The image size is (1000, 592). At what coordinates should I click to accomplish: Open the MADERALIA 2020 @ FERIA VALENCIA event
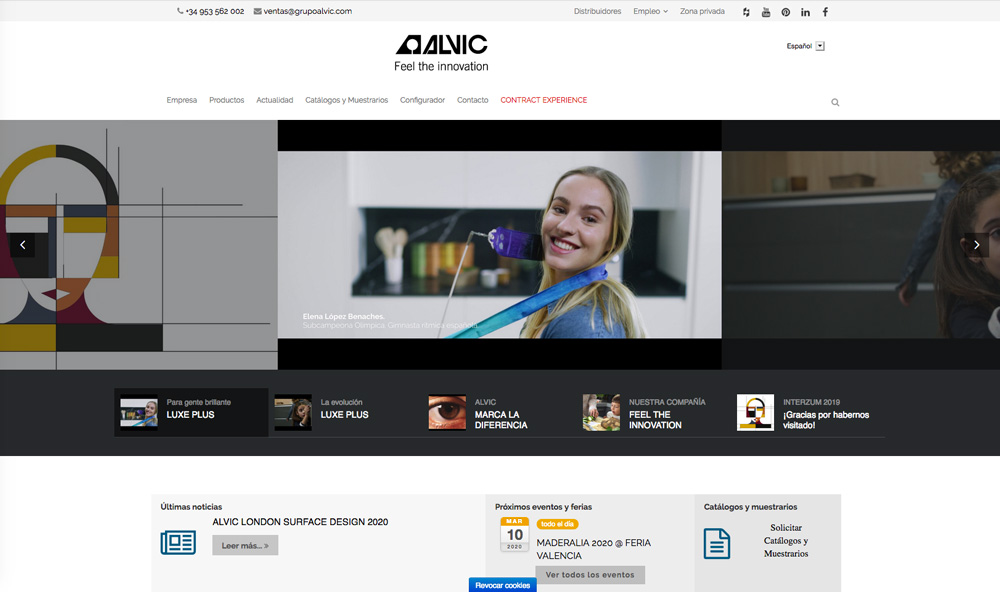(x=594, y=549)
